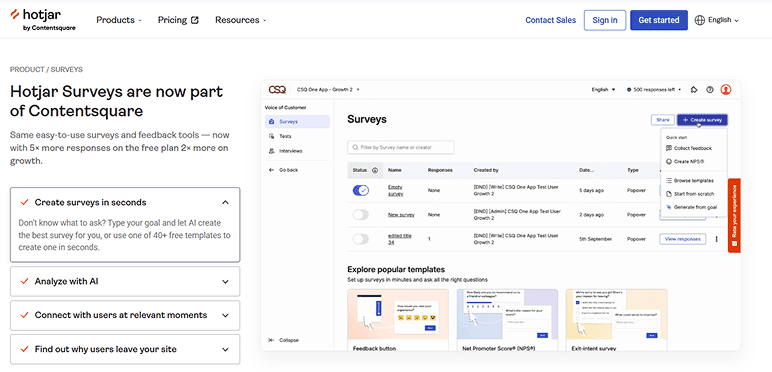Open the Empty survey name link
This screenshot has width=772, height=372.
pyautogui.click(x=396, y=190)
